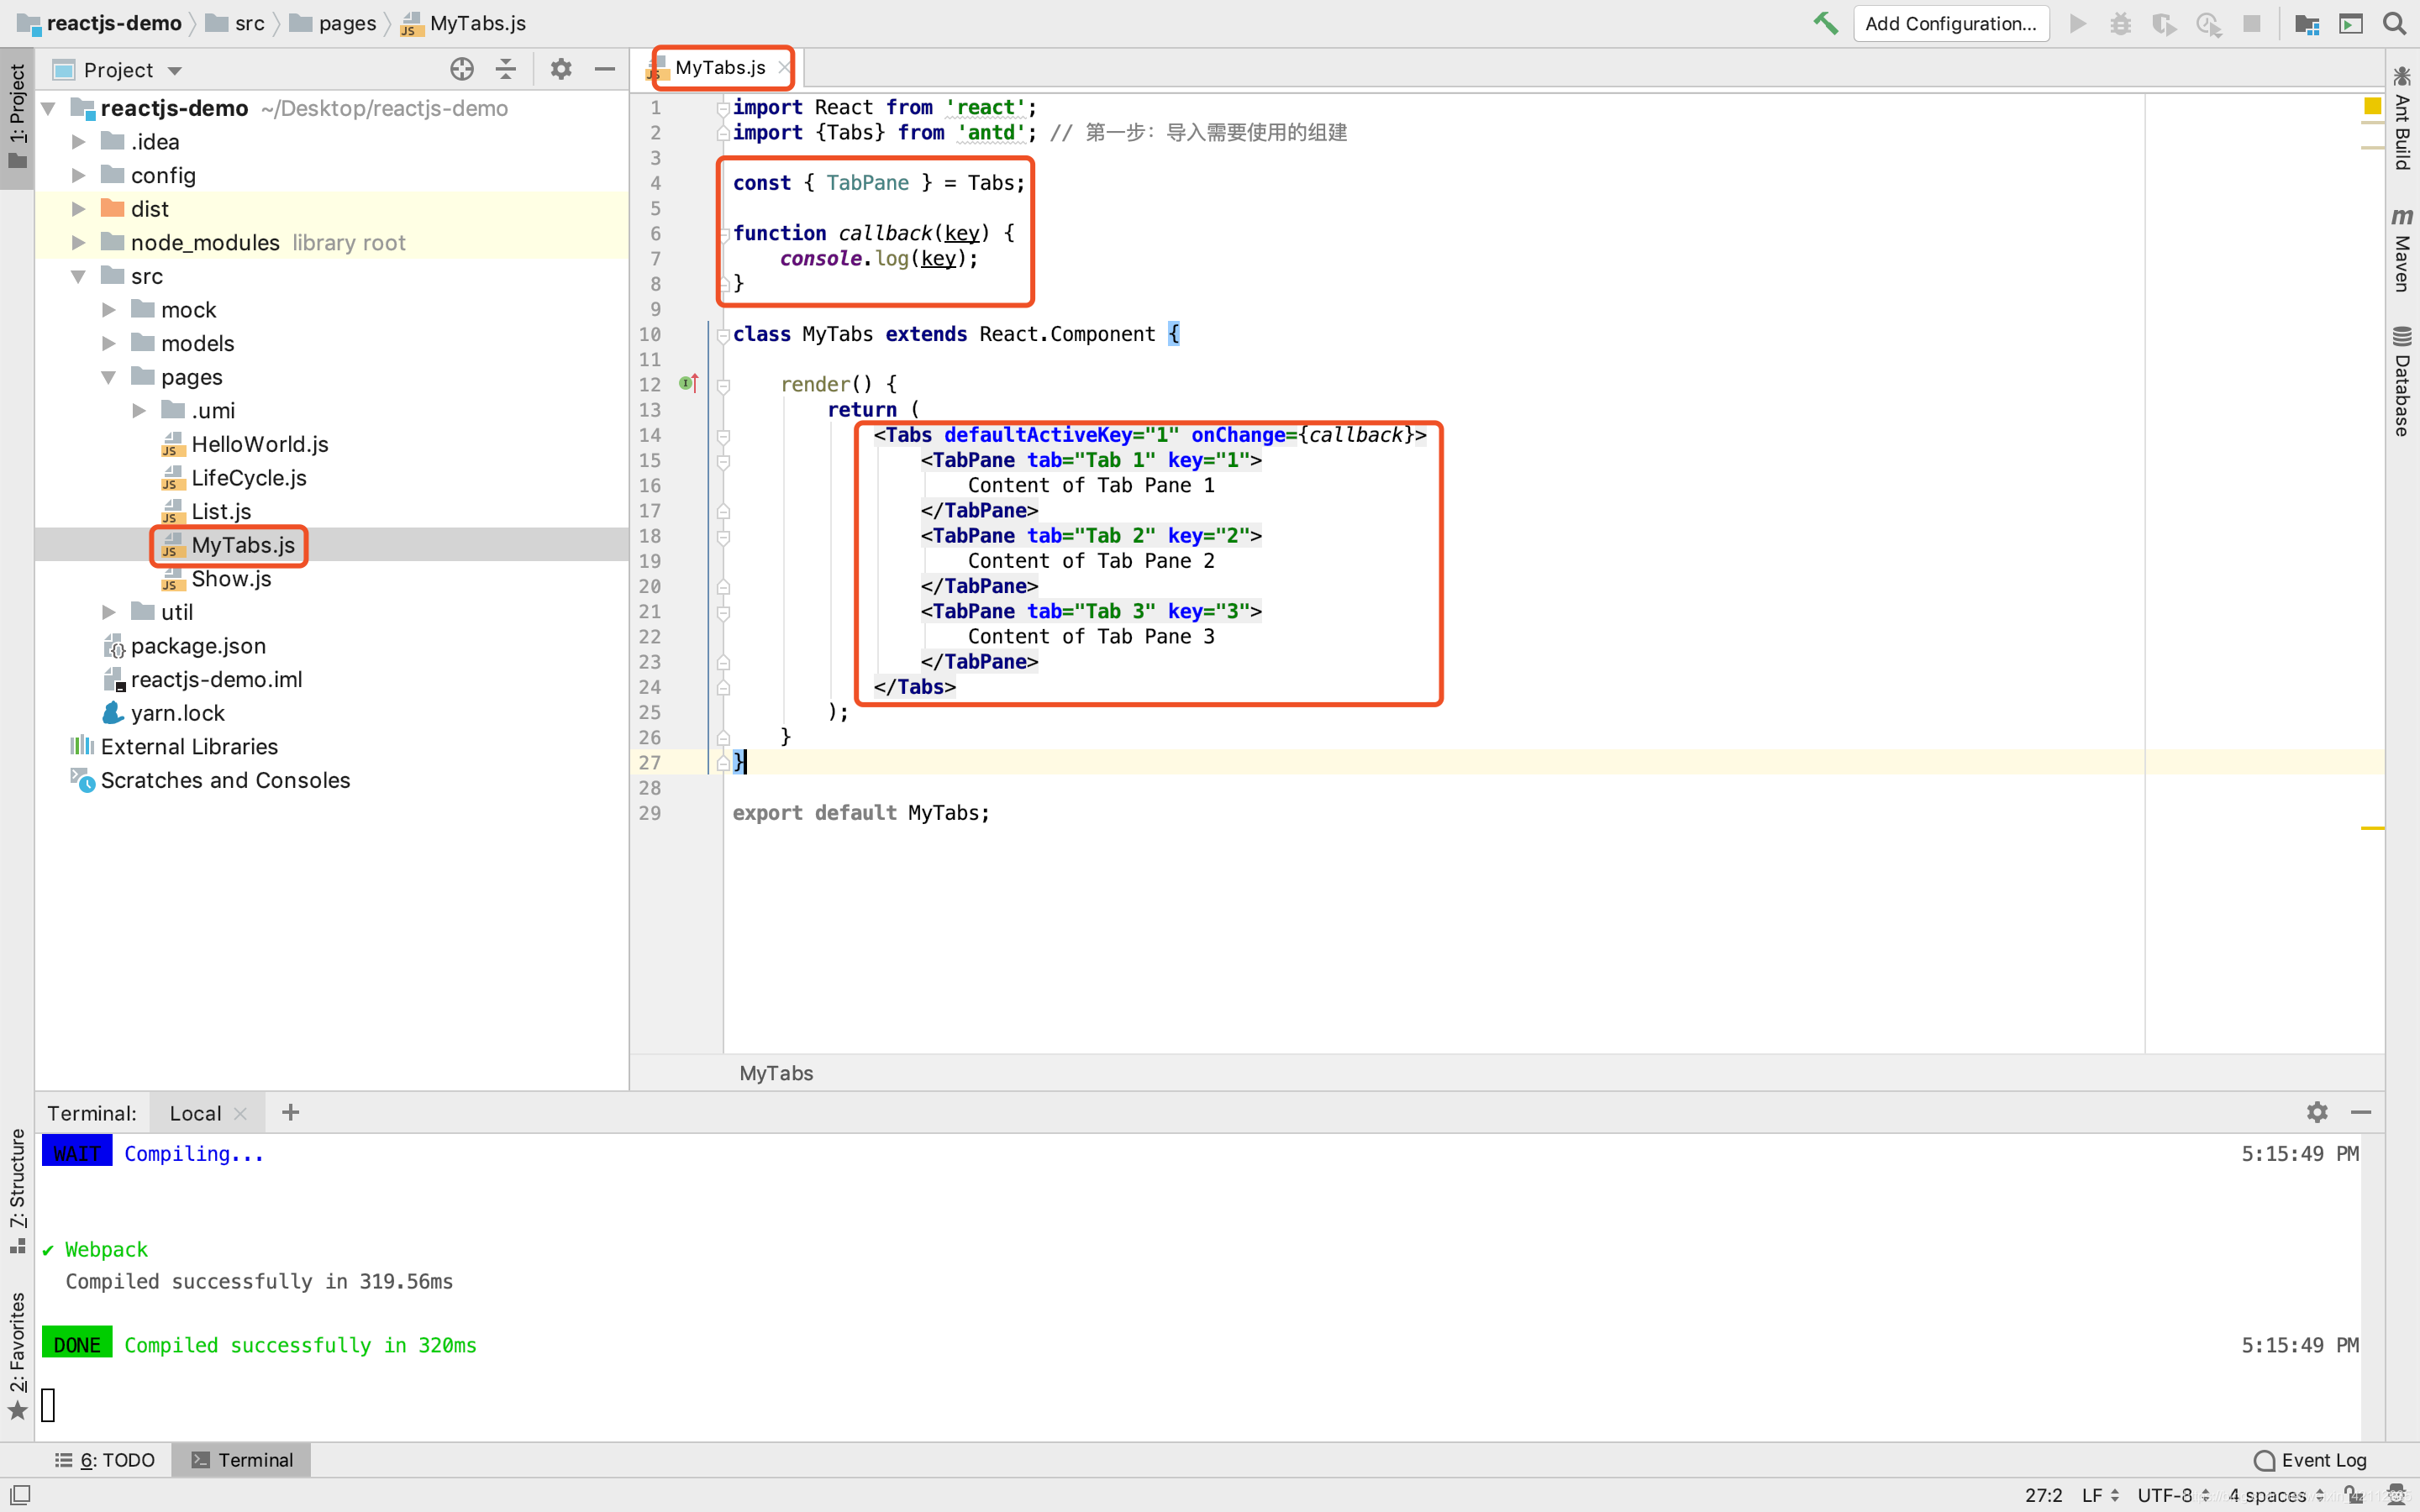Toggle the 1: Project side tool window
The image size is (2420, 1512).
(x=17, y=118)
